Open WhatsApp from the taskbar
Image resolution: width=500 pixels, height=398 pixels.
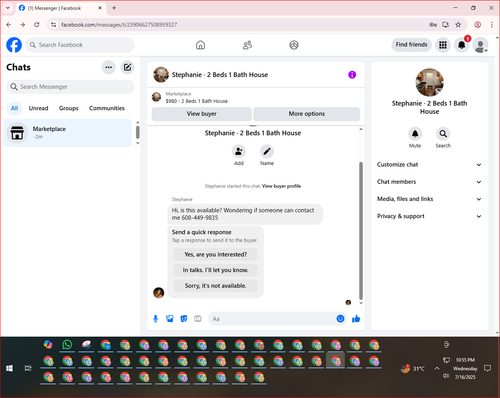click(x=67, y=344)
